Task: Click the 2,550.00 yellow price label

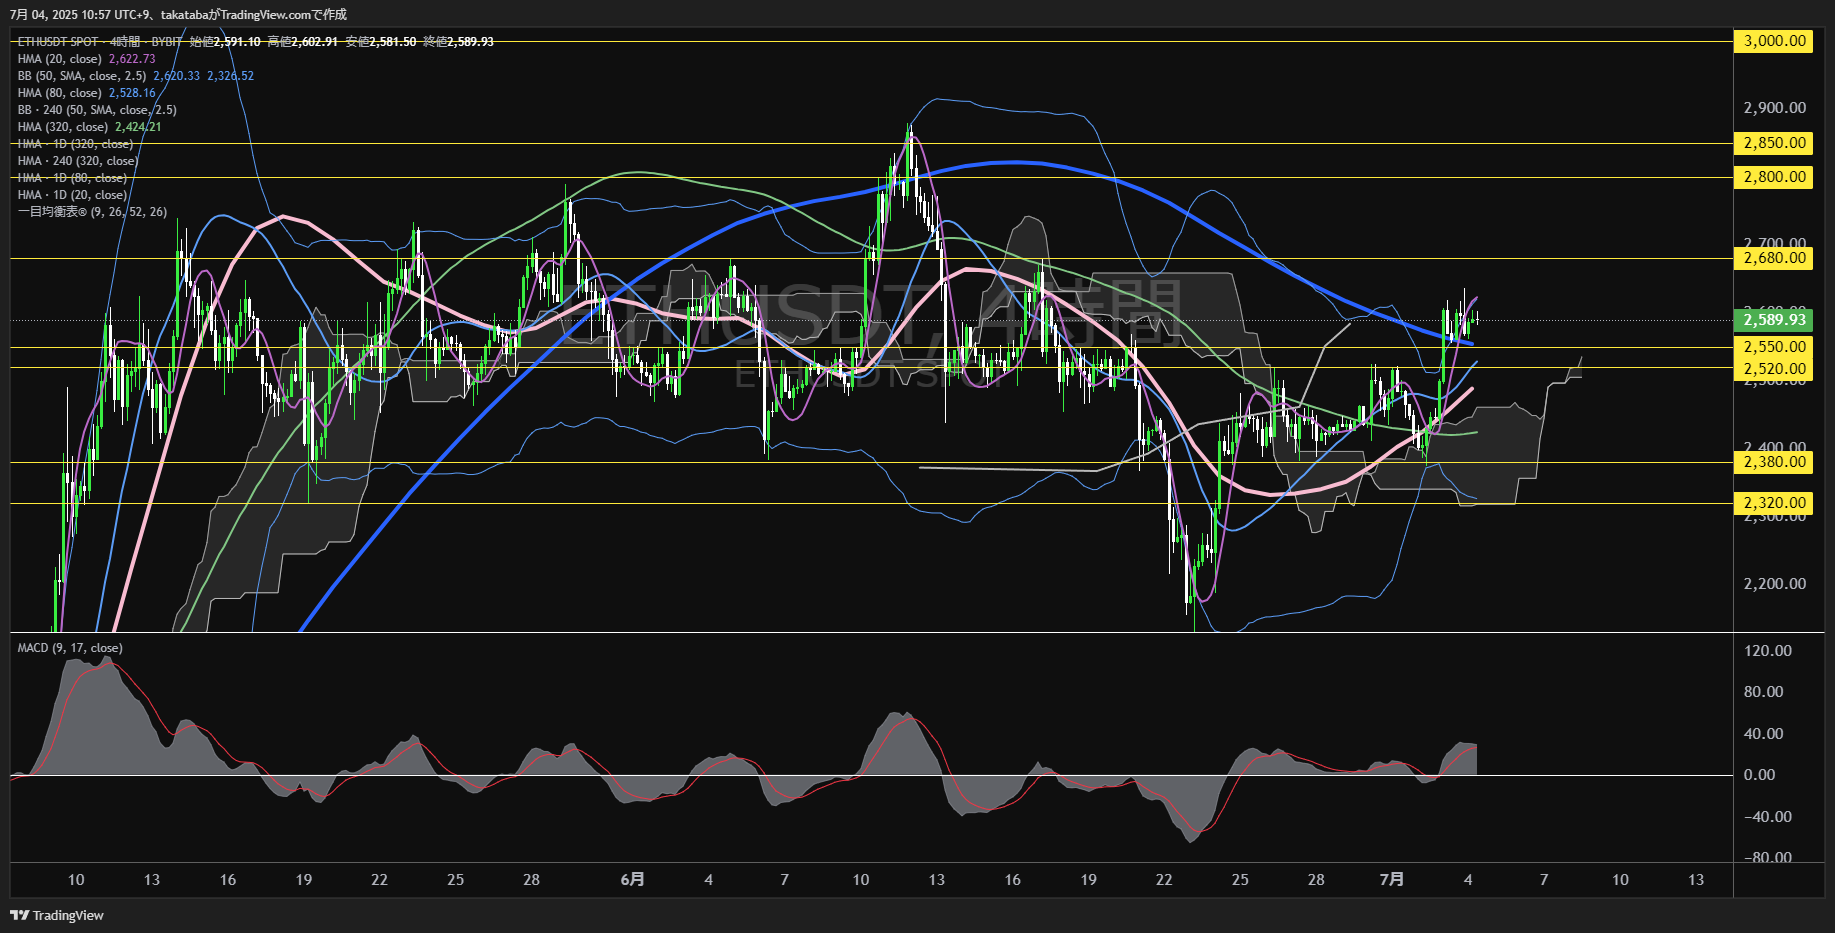Action: tap(1773, 347)
